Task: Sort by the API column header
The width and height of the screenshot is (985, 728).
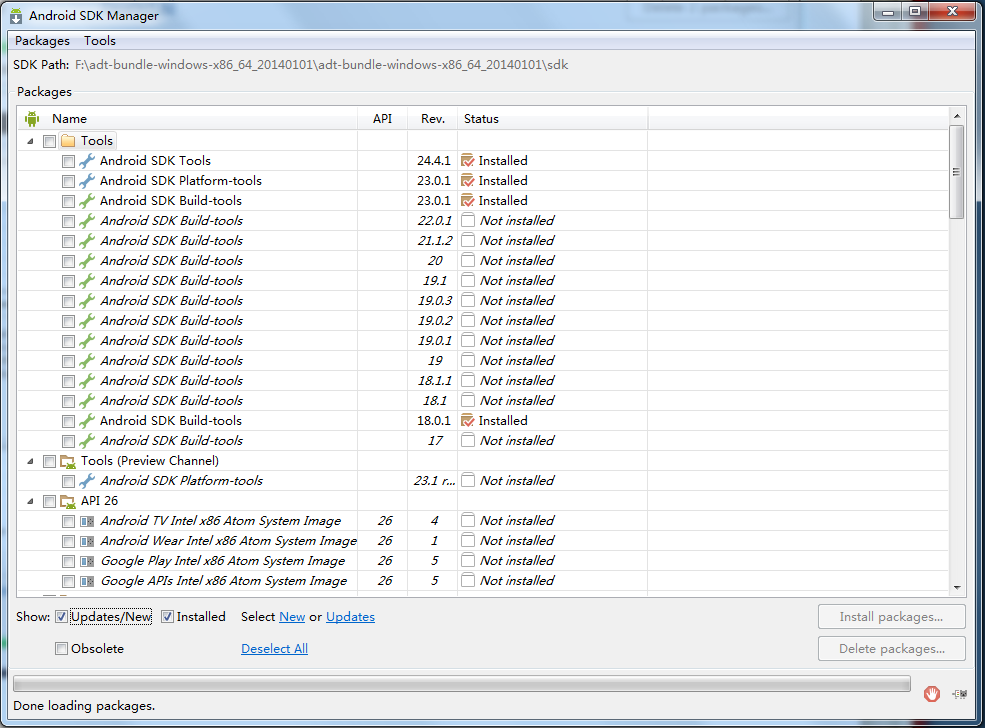Action: (x=382, y=119)
